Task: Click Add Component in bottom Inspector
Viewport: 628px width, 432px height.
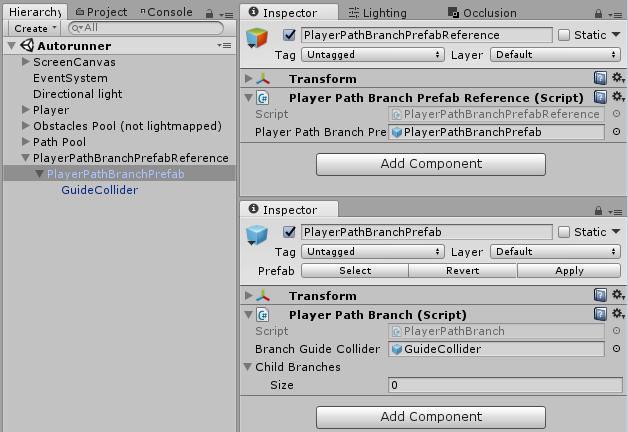Action: coord(431,417)
